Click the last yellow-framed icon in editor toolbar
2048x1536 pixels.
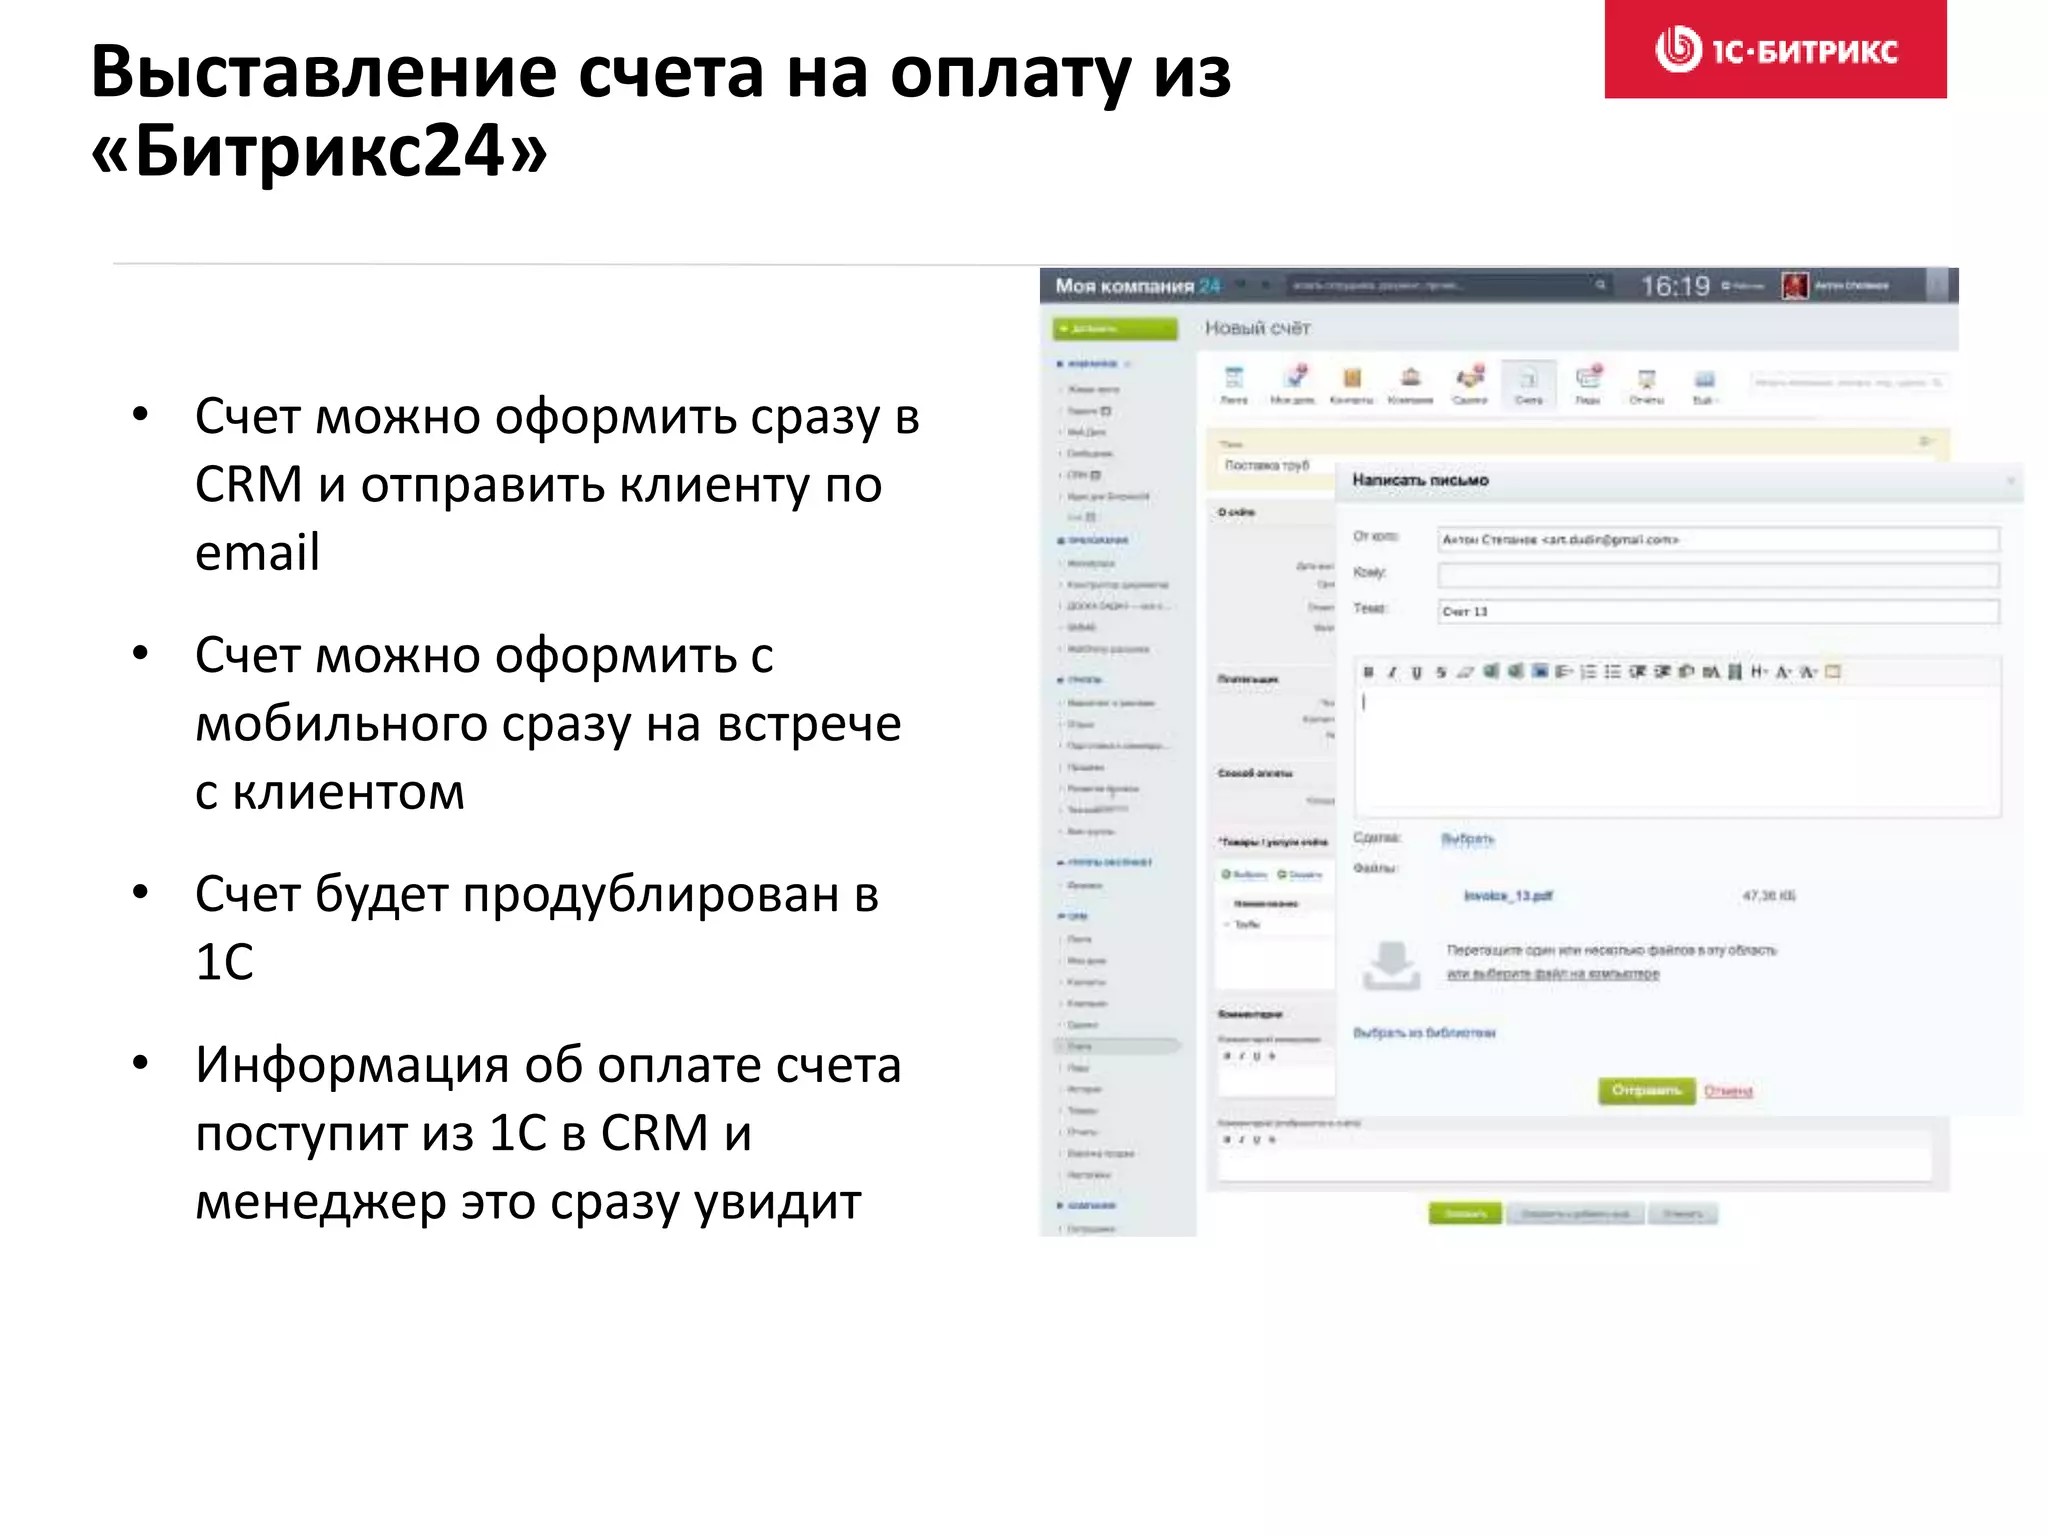(1833, 672)
